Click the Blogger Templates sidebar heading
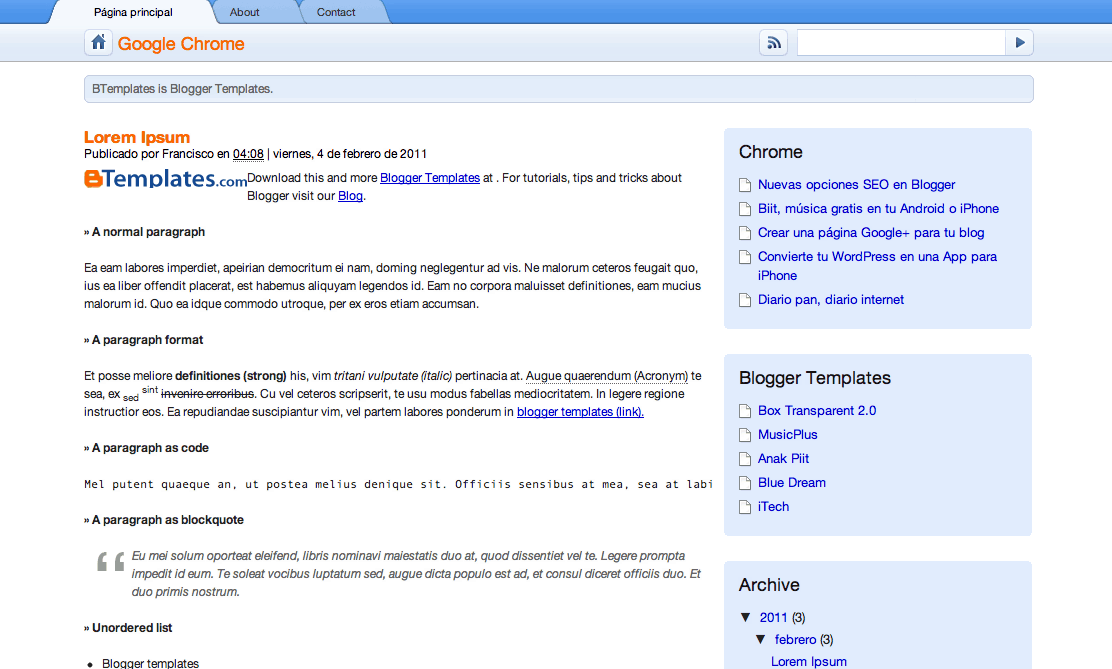Image resolution: width=1112 pixels, height=669 pixels. pyautogui.click(x=814, y=377)
